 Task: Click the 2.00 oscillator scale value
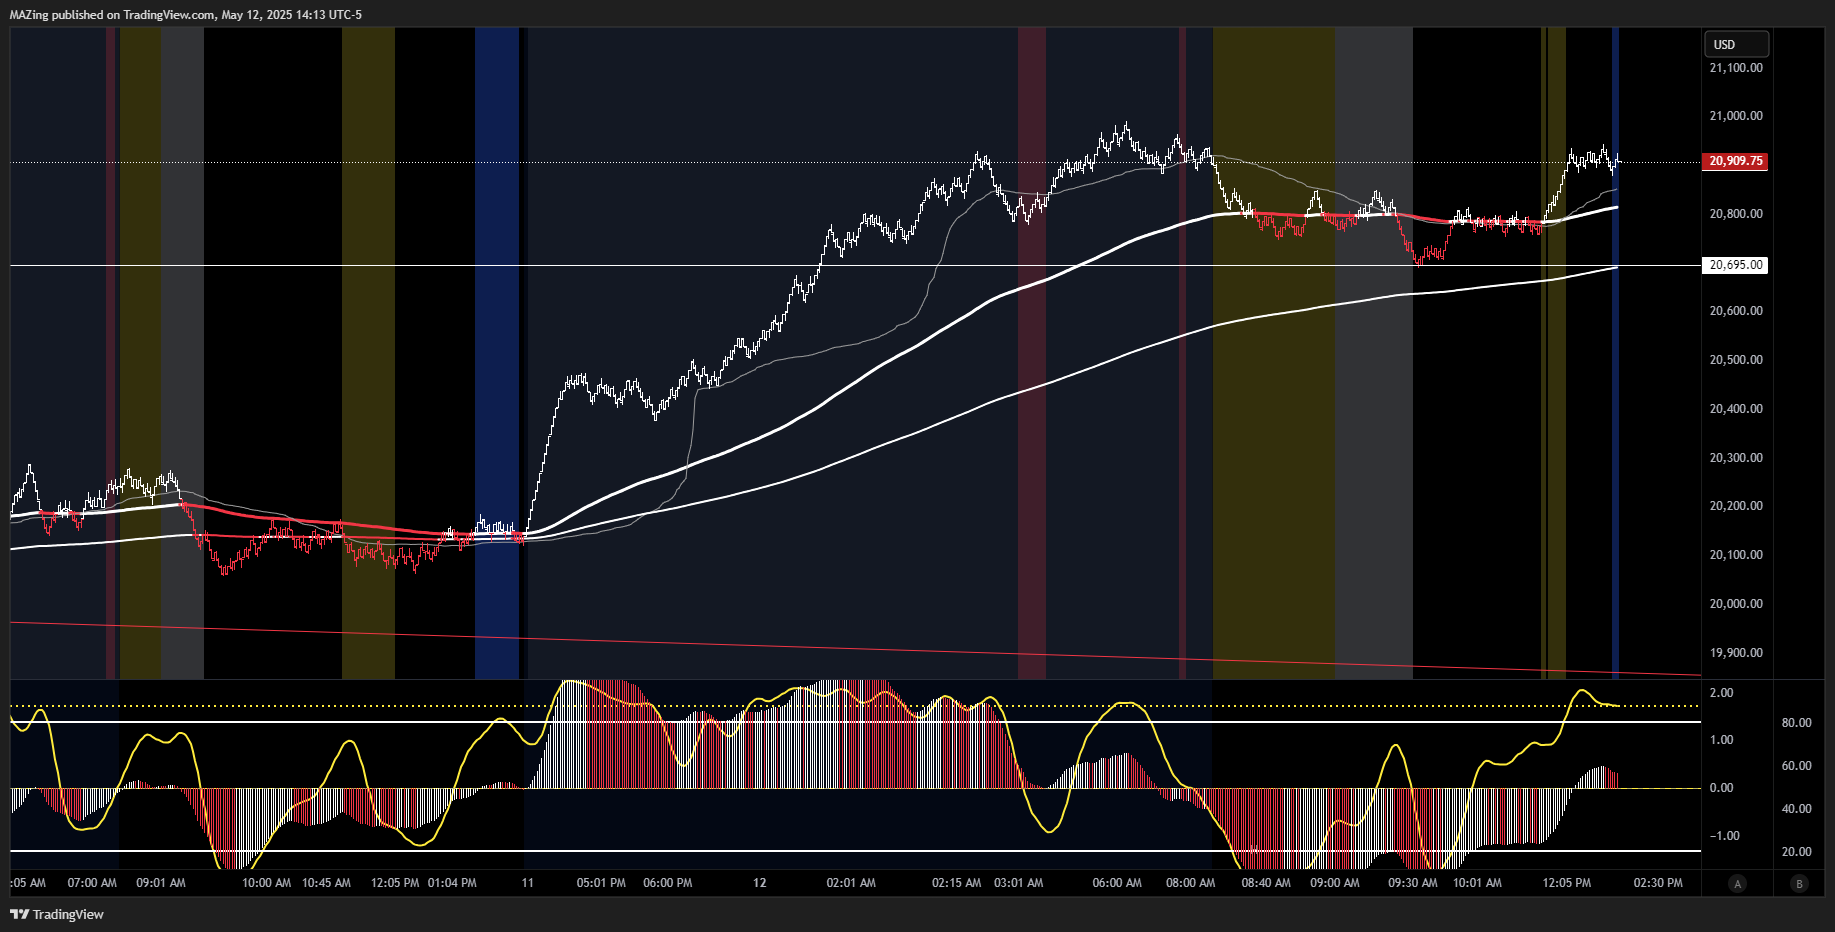point(1721,693)
